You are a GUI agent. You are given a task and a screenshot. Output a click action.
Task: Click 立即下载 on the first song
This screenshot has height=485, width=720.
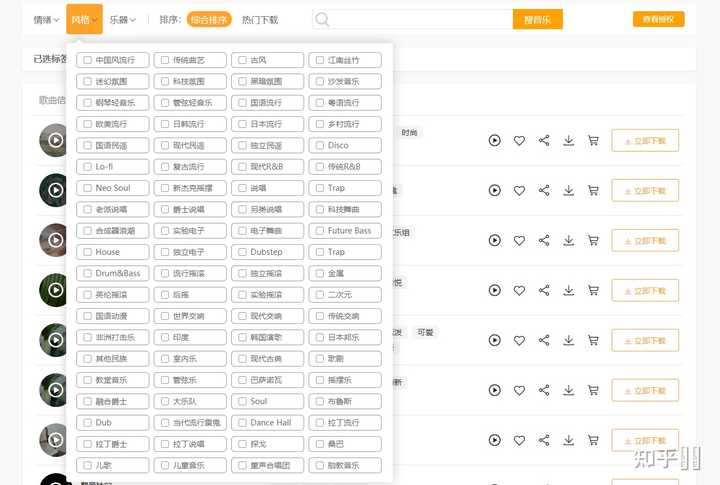pyautogui.click(x=645, y=141)
